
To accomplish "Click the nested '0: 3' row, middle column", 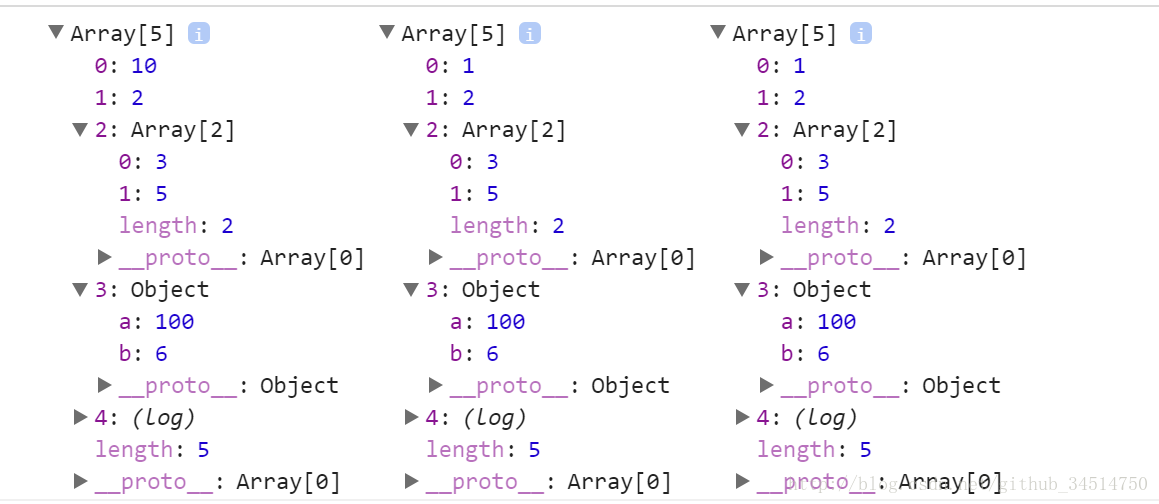I will pyautogui.click(x=475, y=161).
